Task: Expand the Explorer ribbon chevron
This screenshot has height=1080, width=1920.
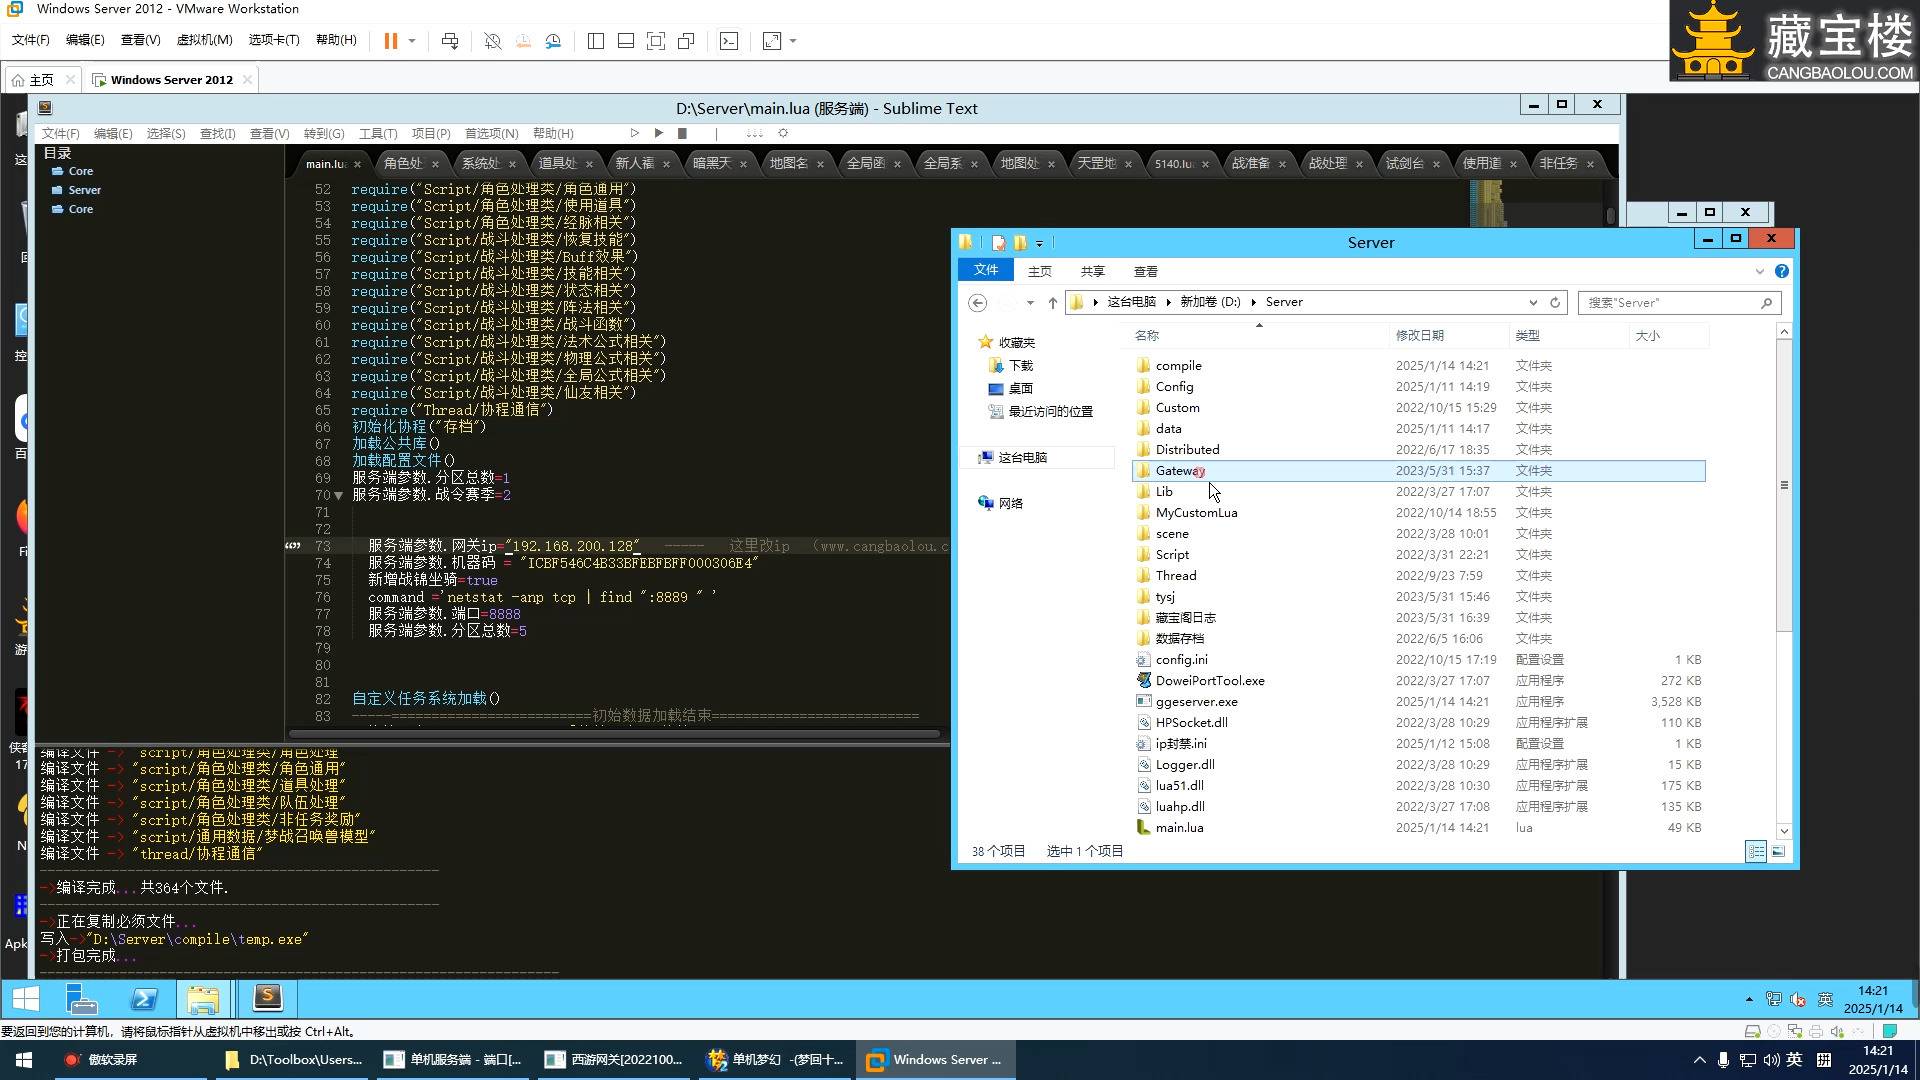Action: pyautogui.click(x=1759, y=271)
